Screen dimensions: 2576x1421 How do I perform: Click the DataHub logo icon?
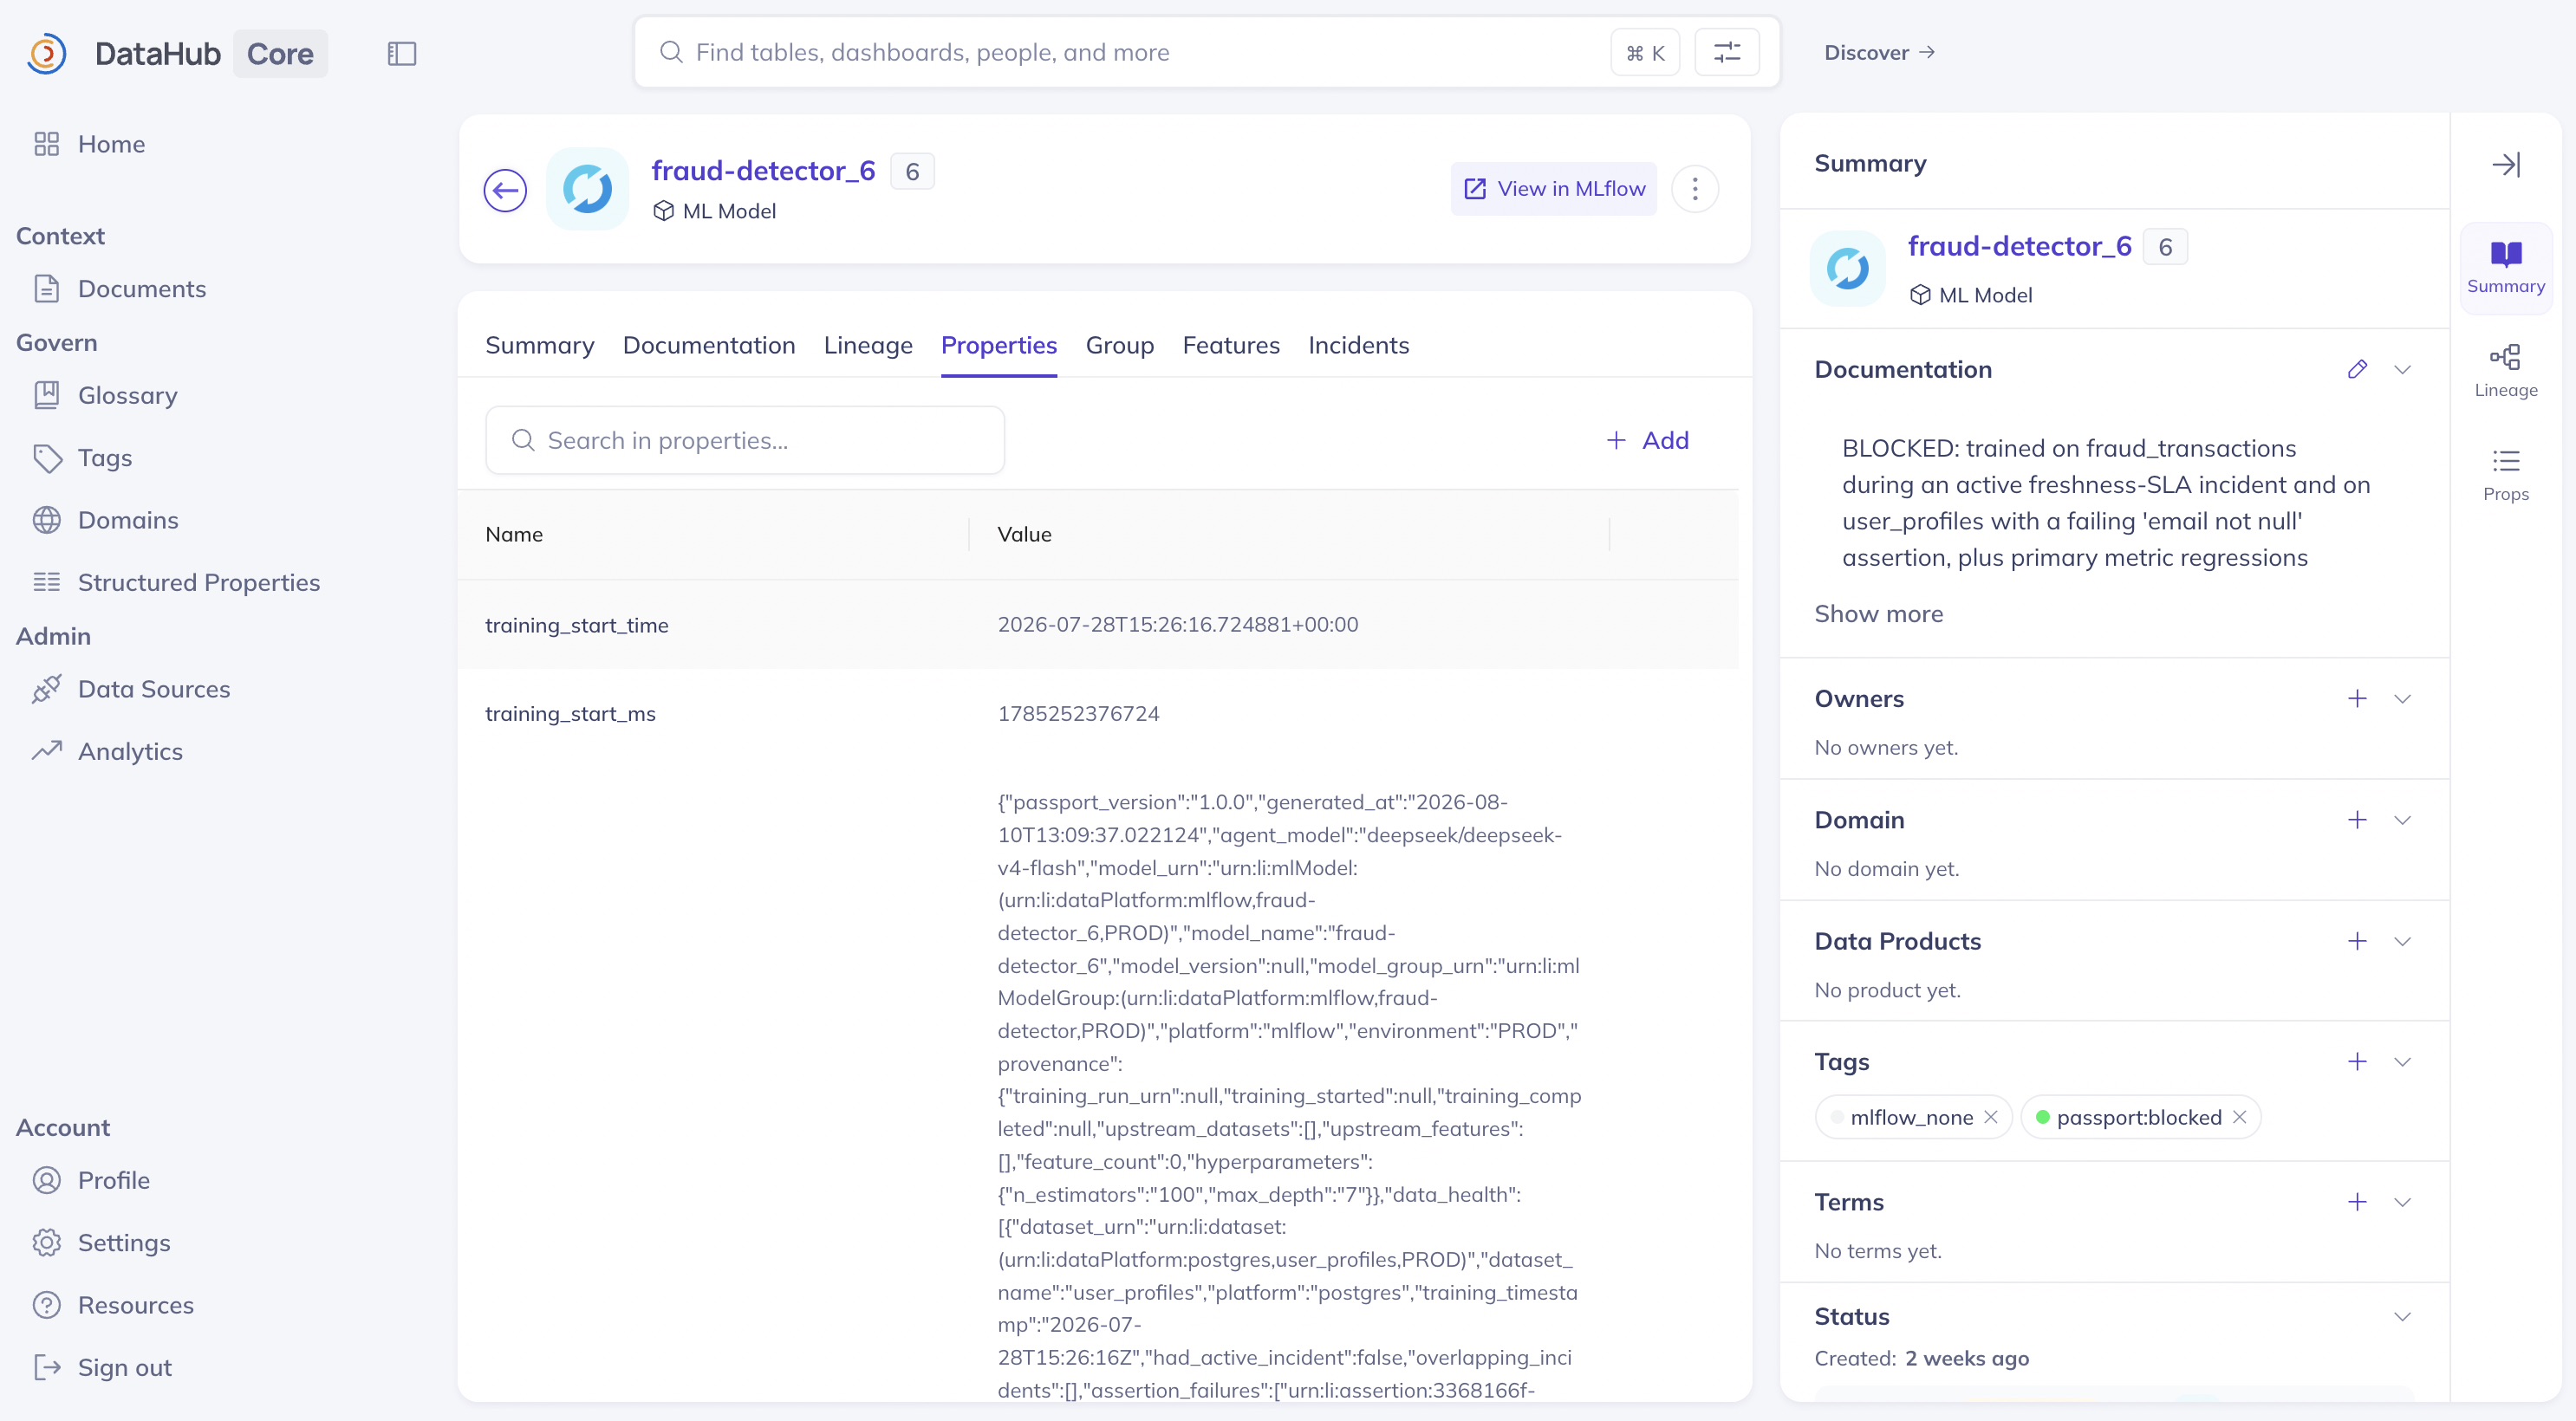tap(46, 53)
